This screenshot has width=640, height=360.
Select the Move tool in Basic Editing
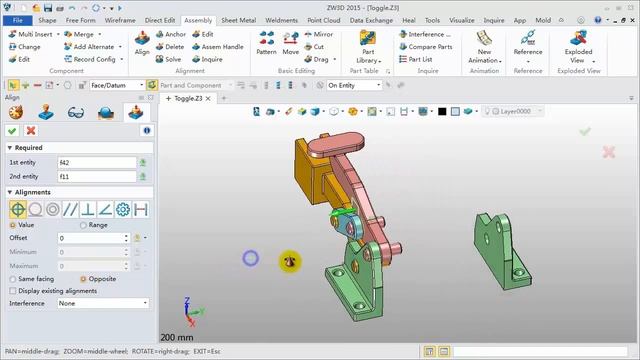click(291, 43)
